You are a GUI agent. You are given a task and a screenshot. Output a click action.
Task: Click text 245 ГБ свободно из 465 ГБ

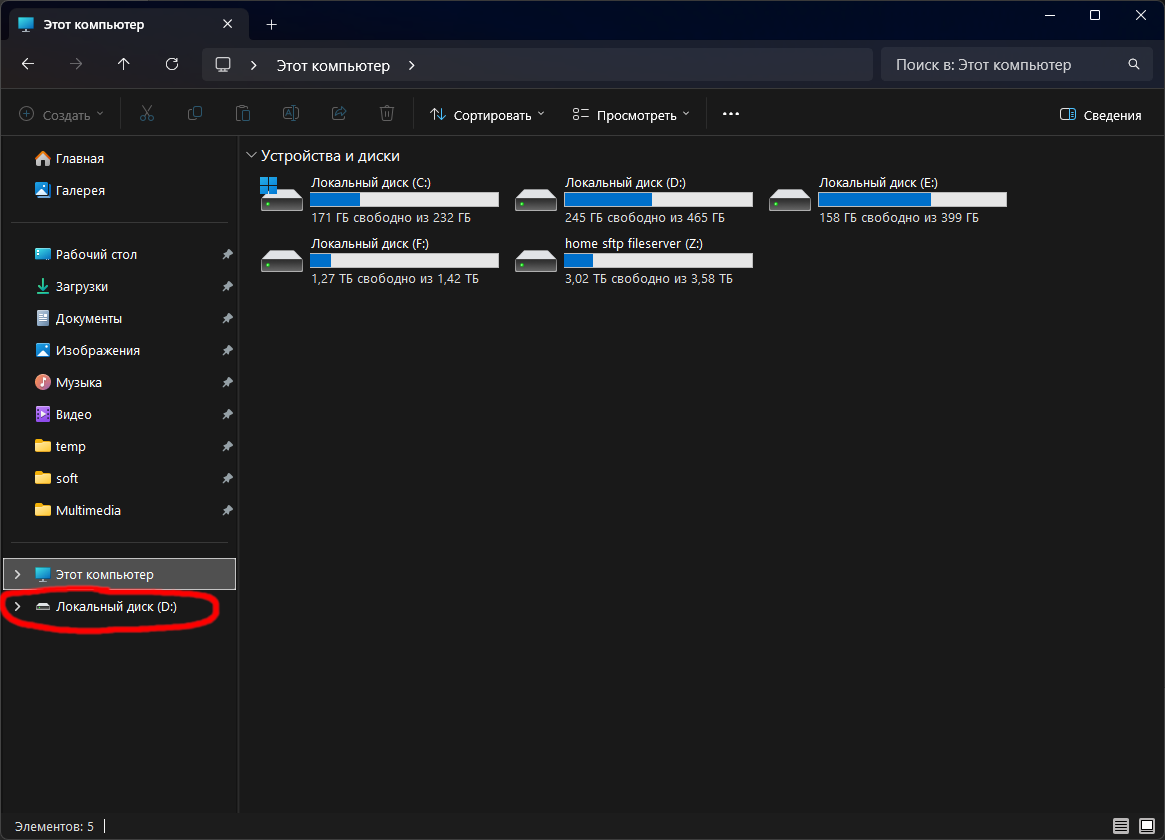(645, 218)
